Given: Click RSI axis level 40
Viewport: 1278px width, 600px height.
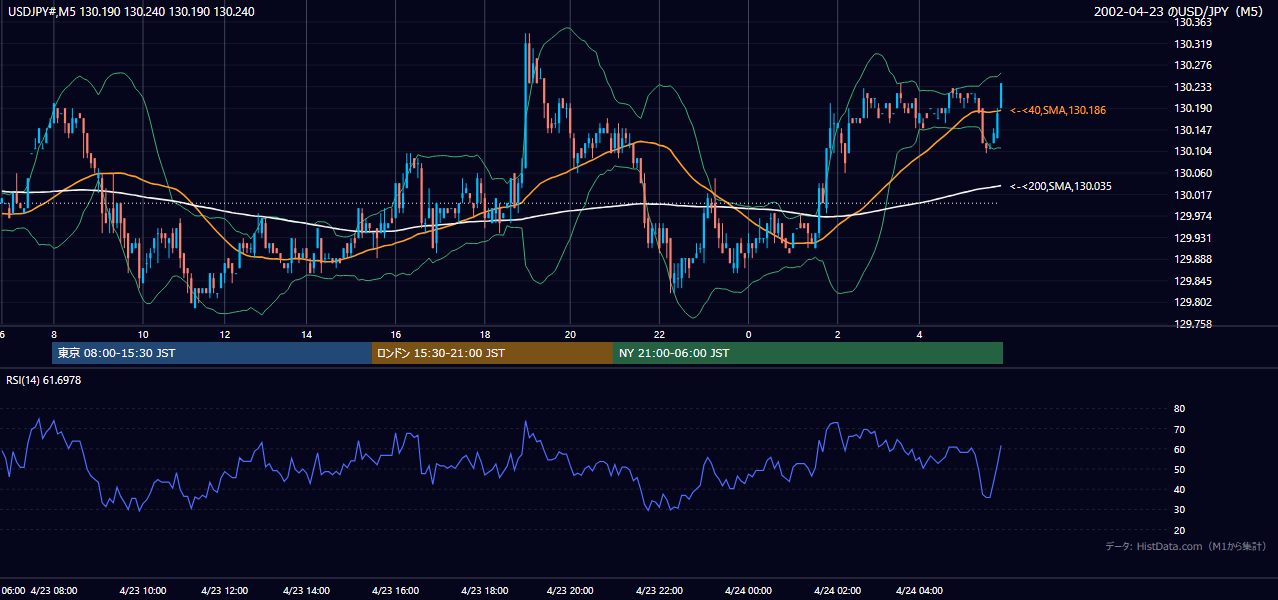Looking at the screenshot, I should coord(1179,489).
